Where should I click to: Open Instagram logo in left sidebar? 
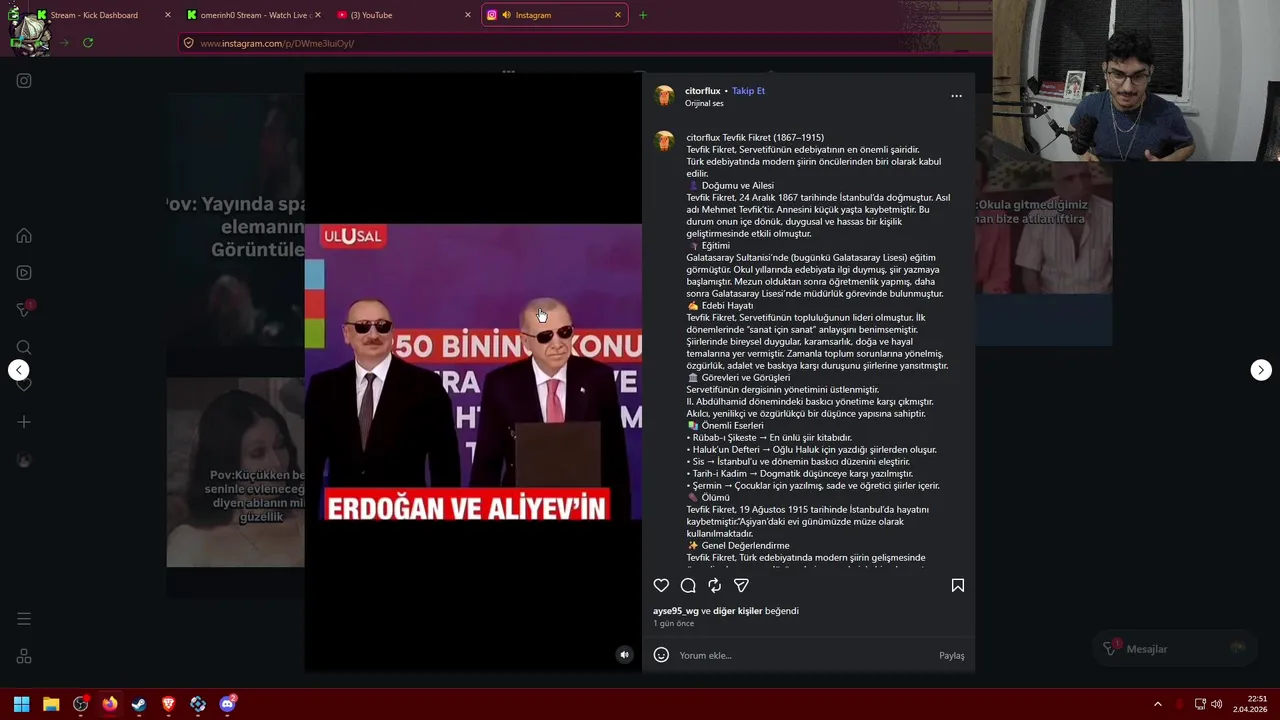pos(24,81)
